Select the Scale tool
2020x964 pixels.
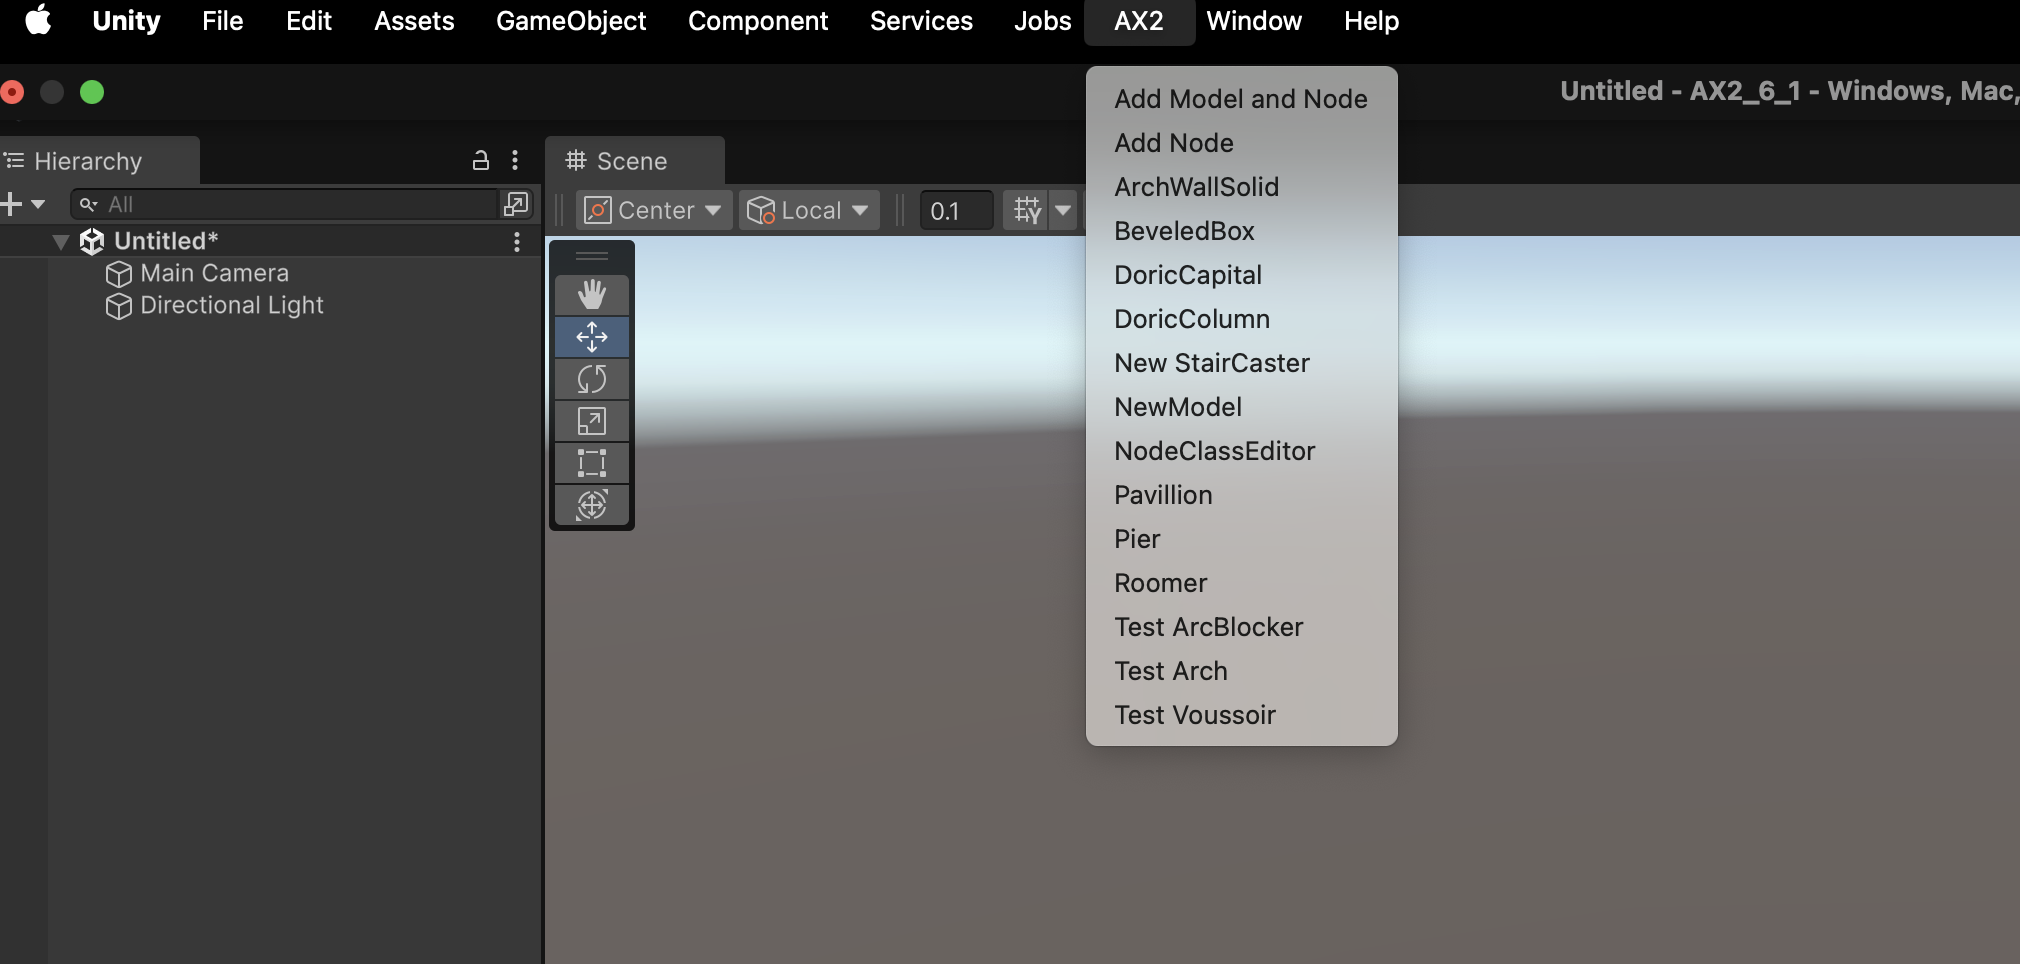click(x=592, y=421)
